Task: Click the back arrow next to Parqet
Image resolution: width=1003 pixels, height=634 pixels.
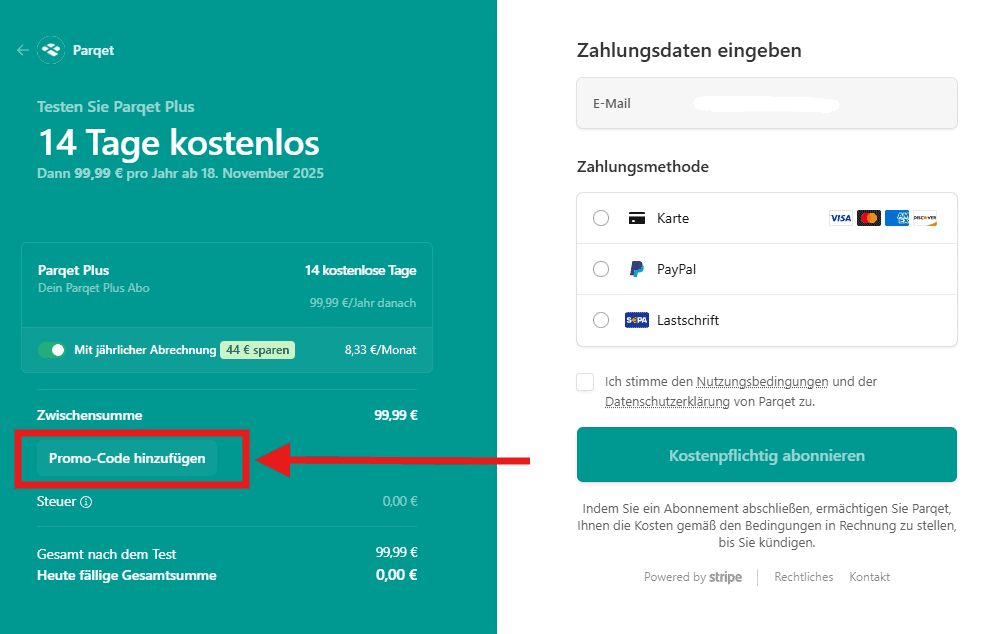Action: [x=23, y=50]
